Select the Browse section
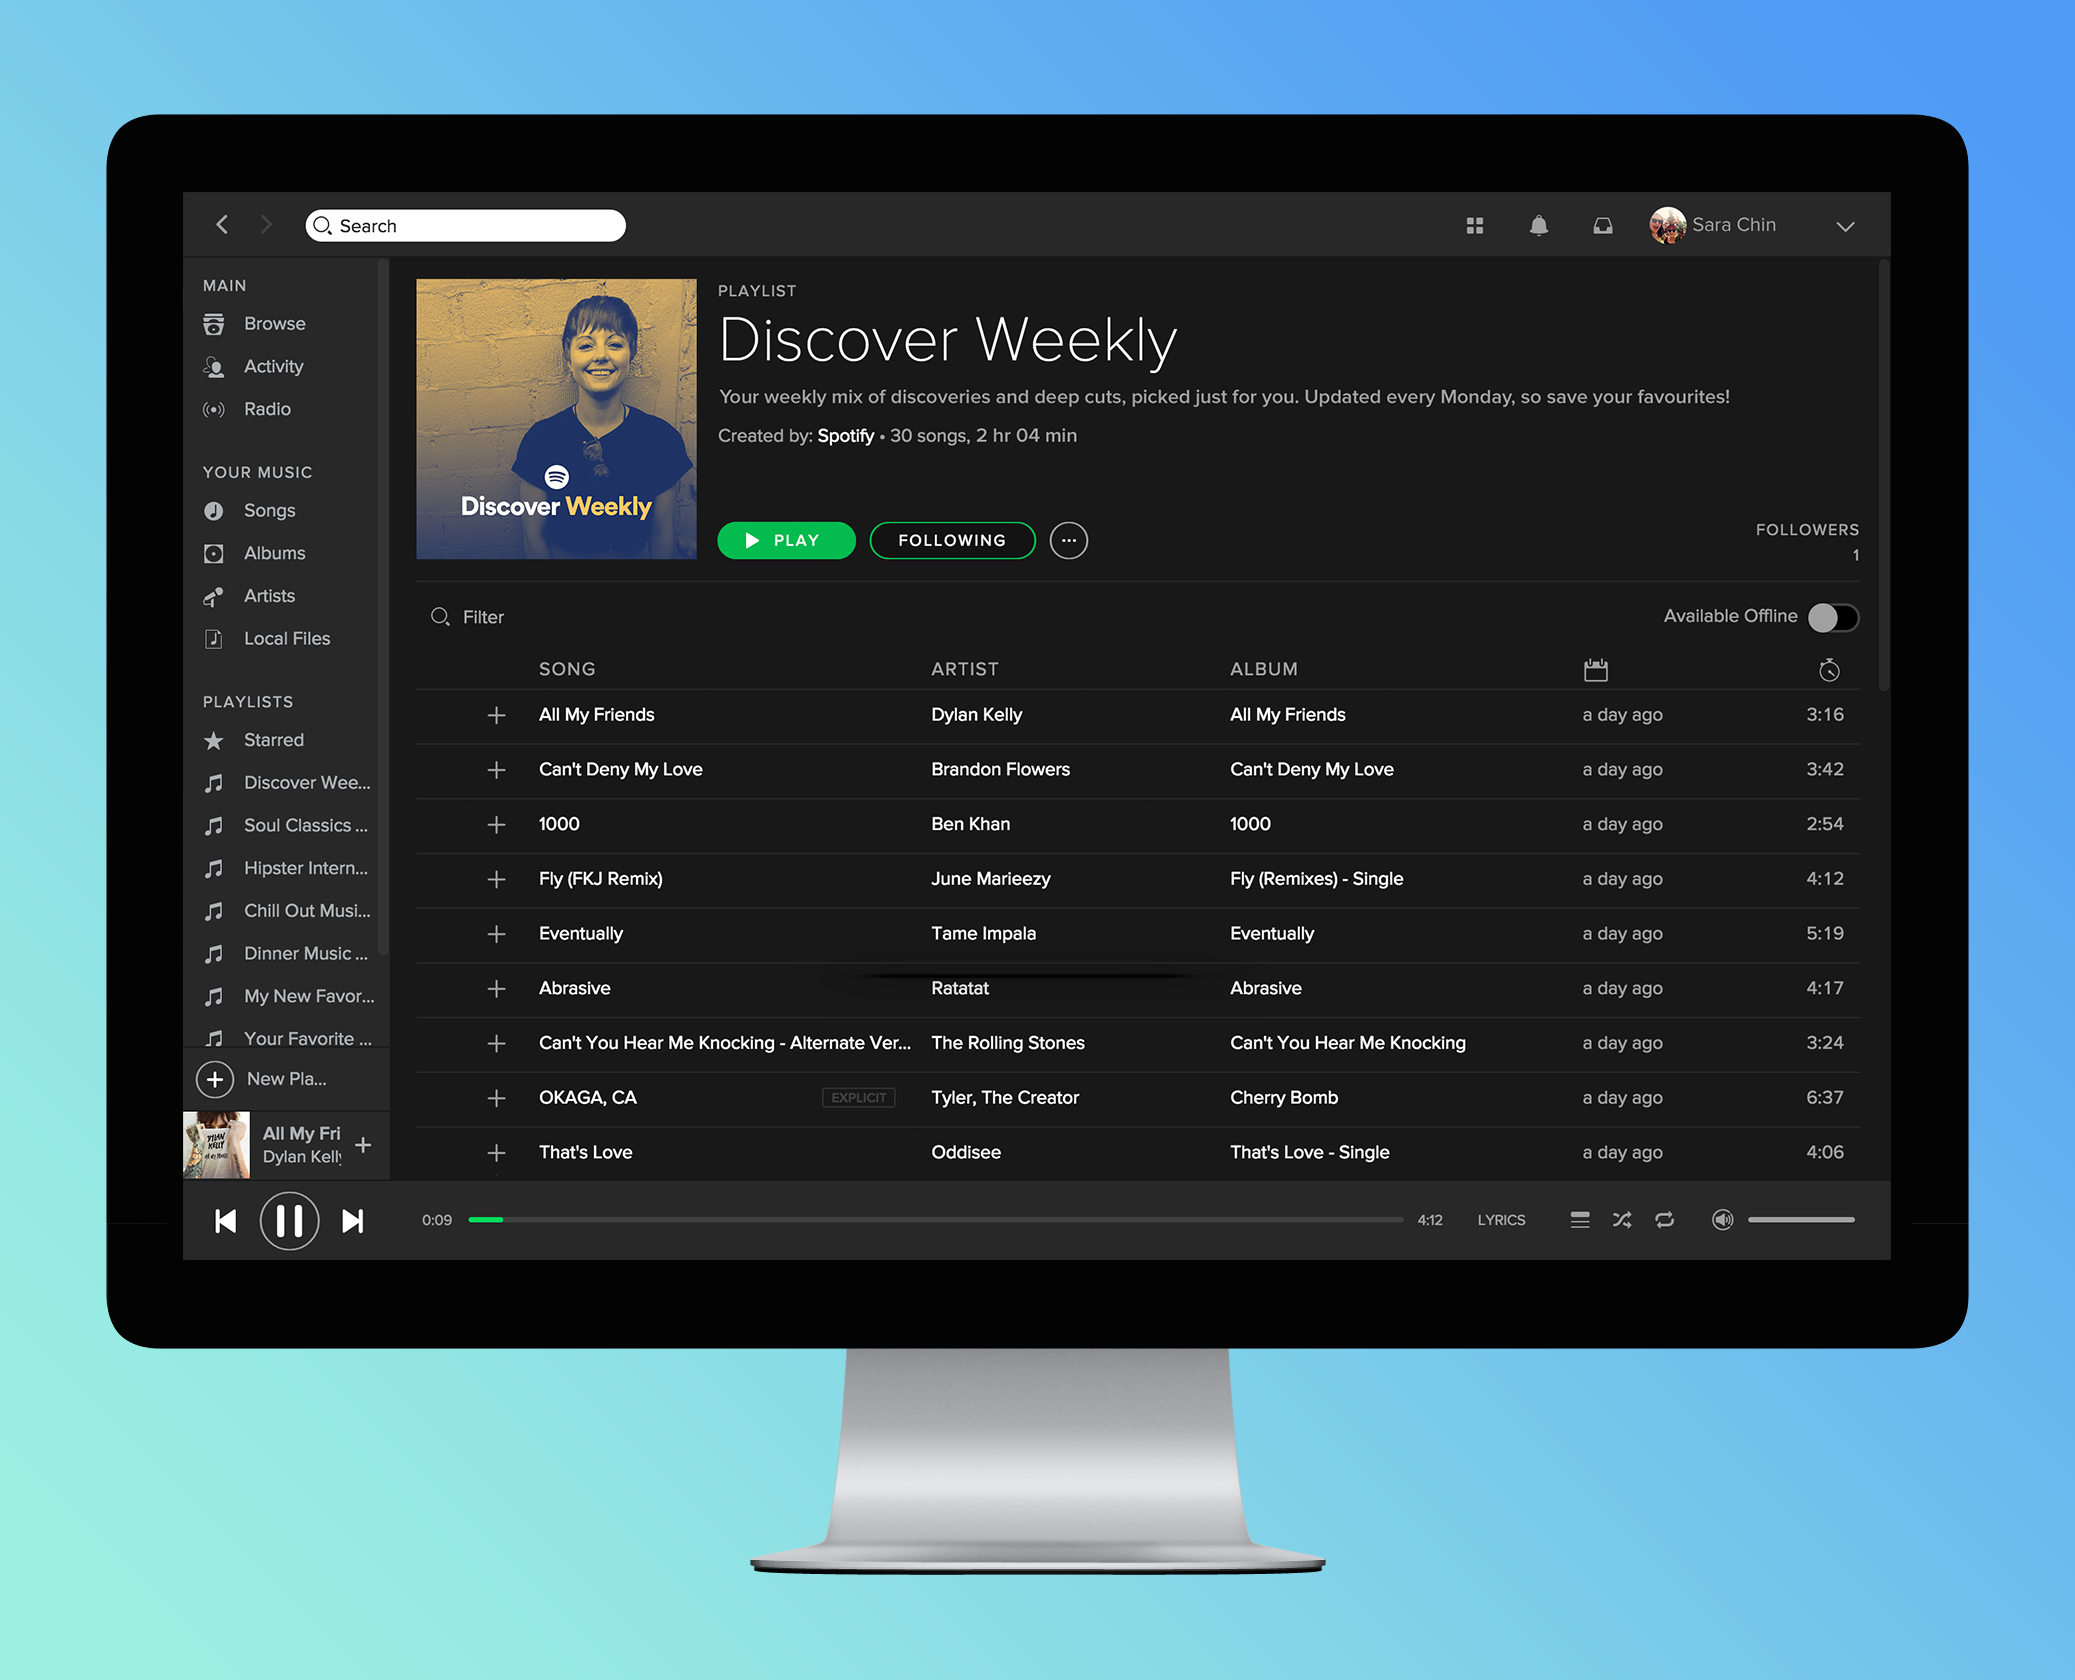Image resolution: width=2075 pixels, height=1680 pixels. click(275, 323)
